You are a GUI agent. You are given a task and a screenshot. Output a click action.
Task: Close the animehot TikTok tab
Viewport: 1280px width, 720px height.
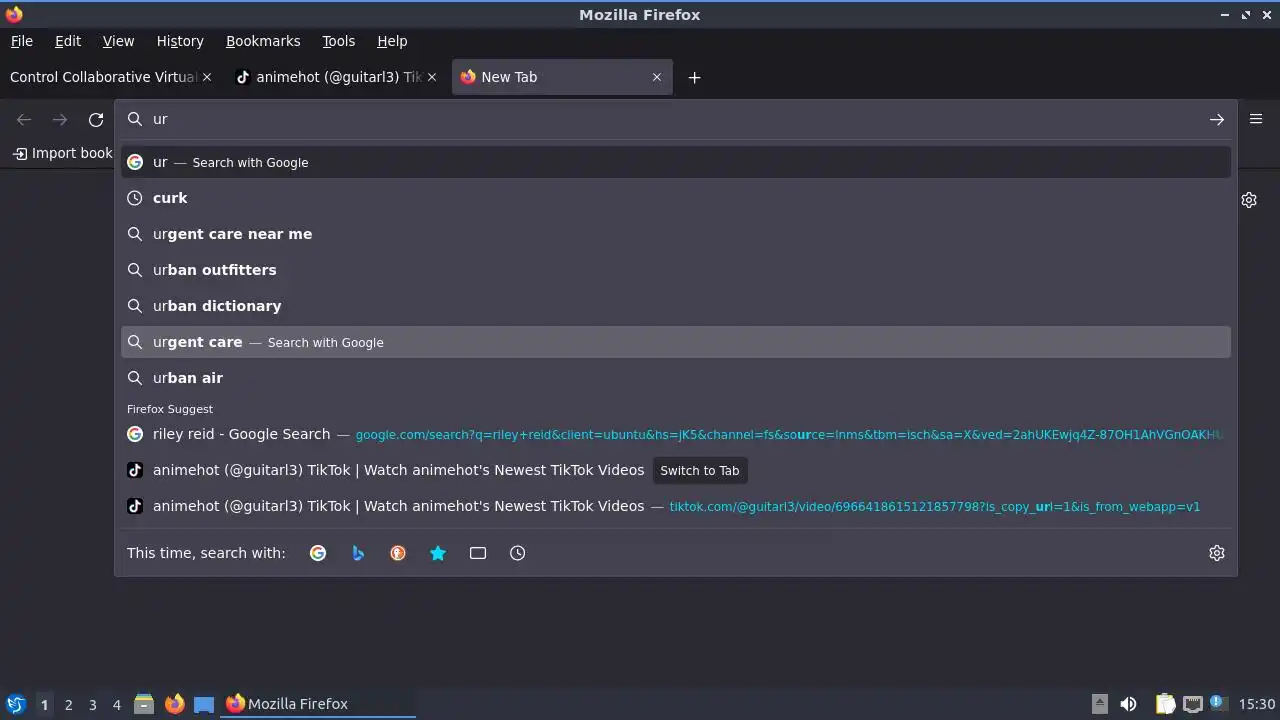(x=432, y=77)
